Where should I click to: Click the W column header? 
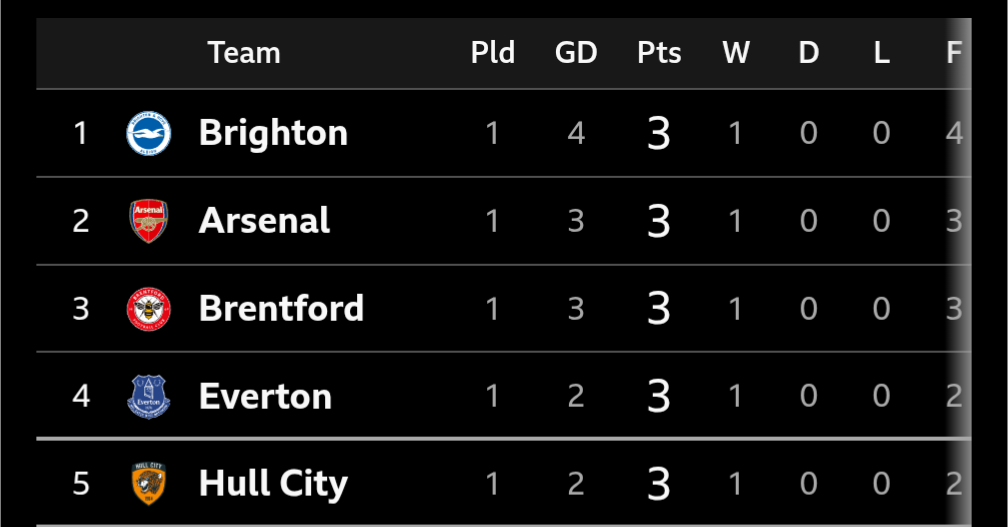coord(736,53)
